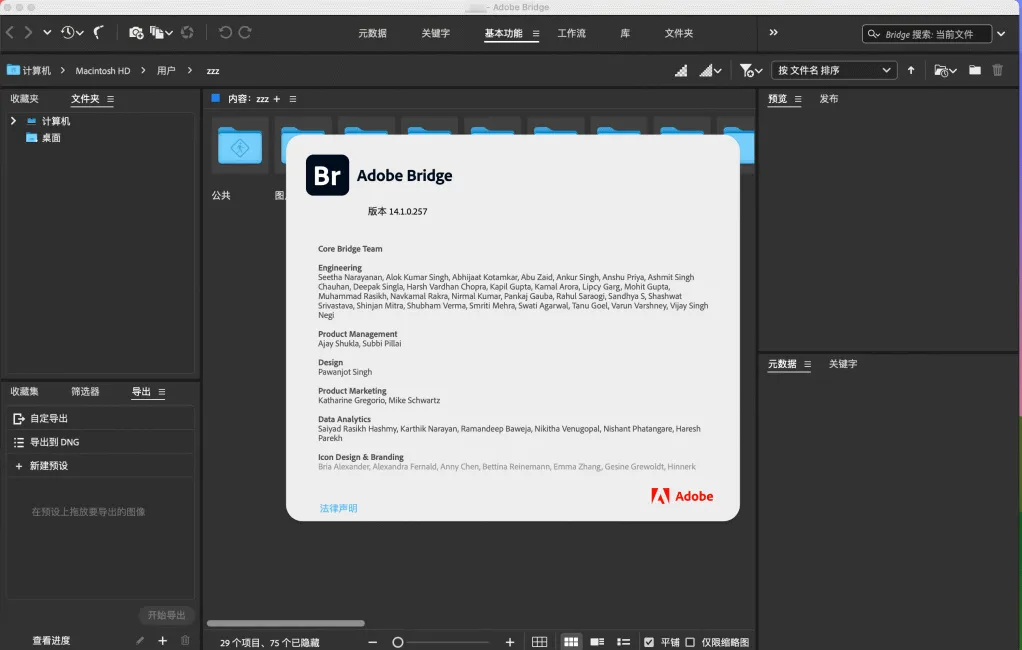Screen dimensions: 1022x650
Task: Click the Macintosh HD breadcrumb
Action: coord(103,70)
